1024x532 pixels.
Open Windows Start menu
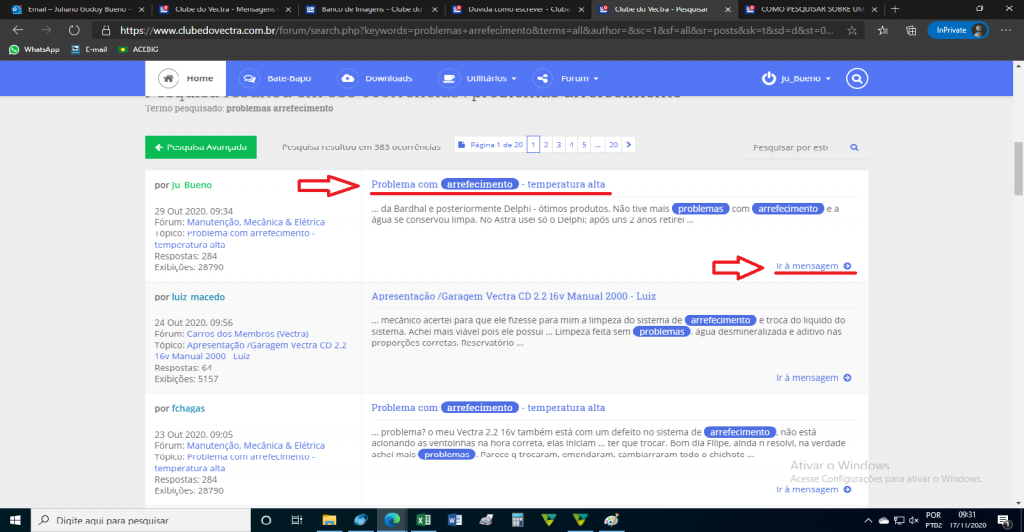[15, 520]
